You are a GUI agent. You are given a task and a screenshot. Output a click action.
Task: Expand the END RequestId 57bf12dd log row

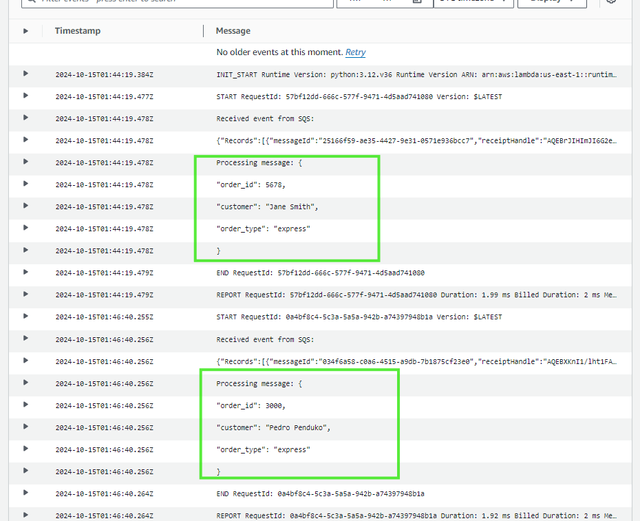26,272
